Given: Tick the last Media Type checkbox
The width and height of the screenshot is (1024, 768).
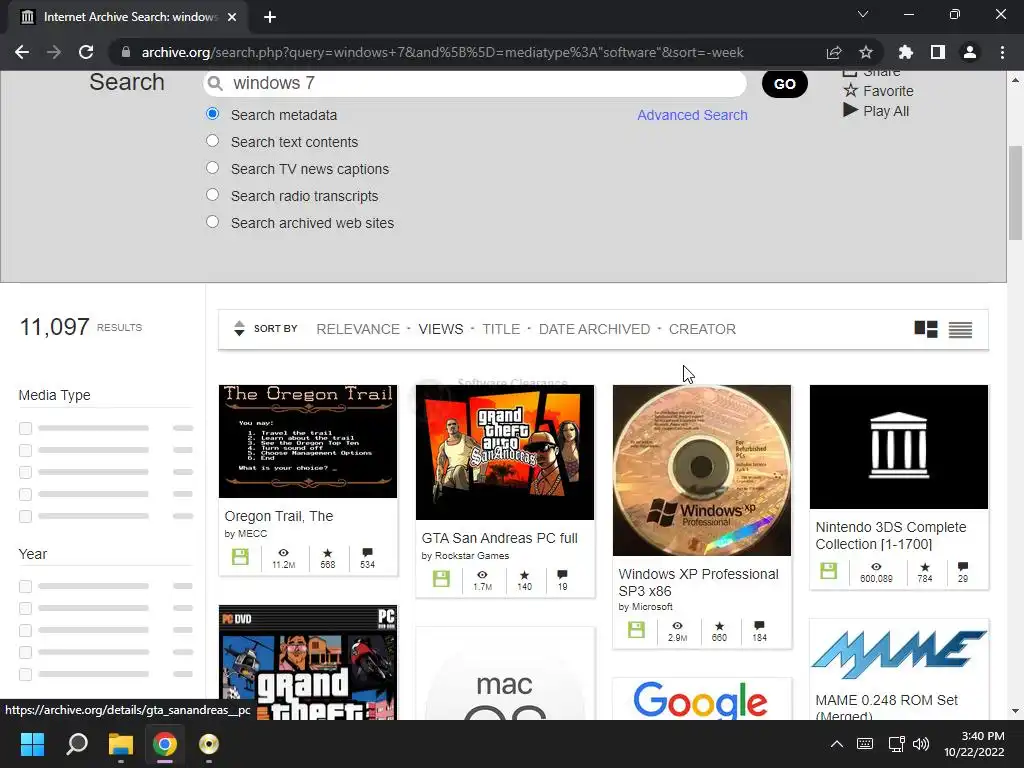Looking at the screenshot, I should 25,517.
